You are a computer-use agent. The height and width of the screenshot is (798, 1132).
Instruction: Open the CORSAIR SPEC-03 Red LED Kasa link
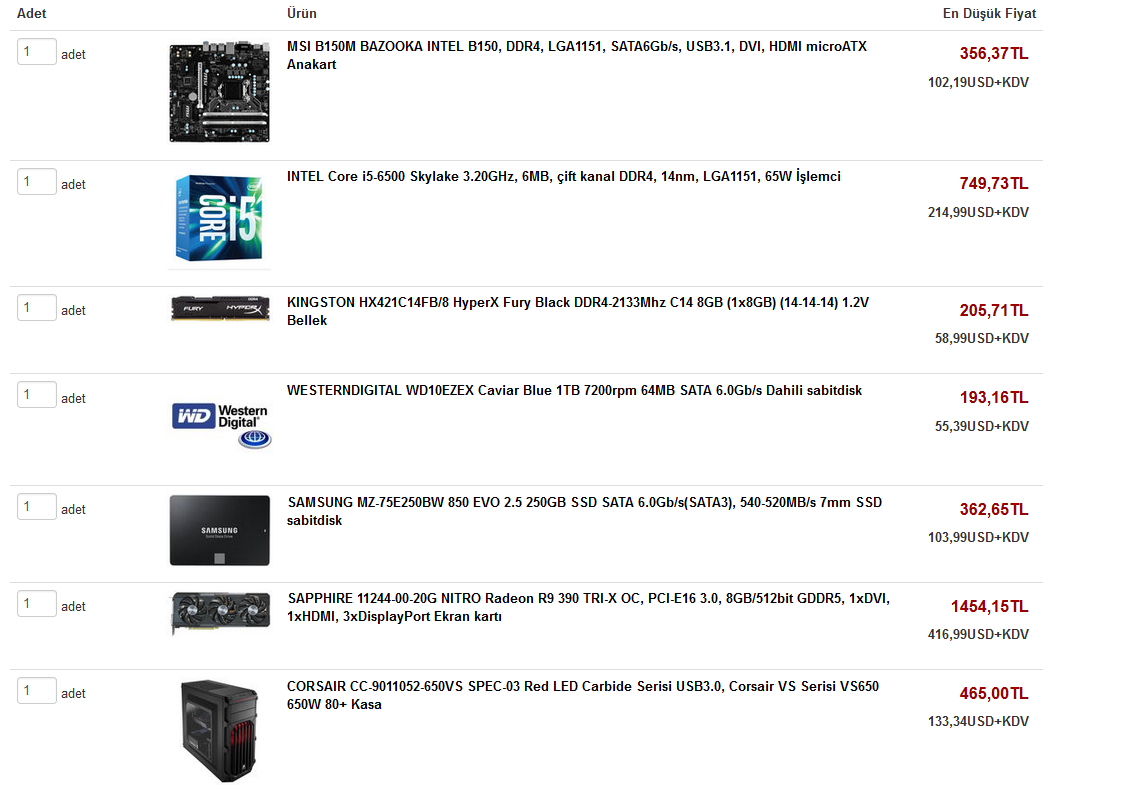[x=583, y=695]
